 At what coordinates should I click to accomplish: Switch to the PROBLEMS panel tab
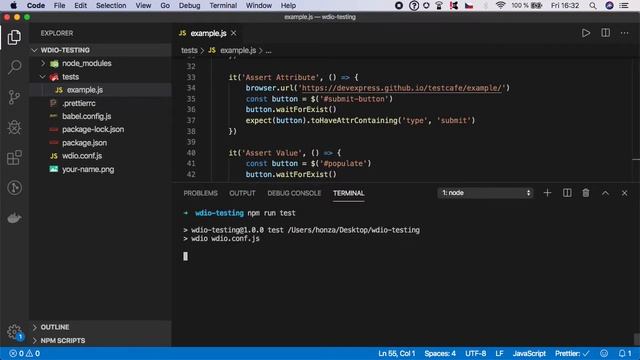(x=200, y=193)
